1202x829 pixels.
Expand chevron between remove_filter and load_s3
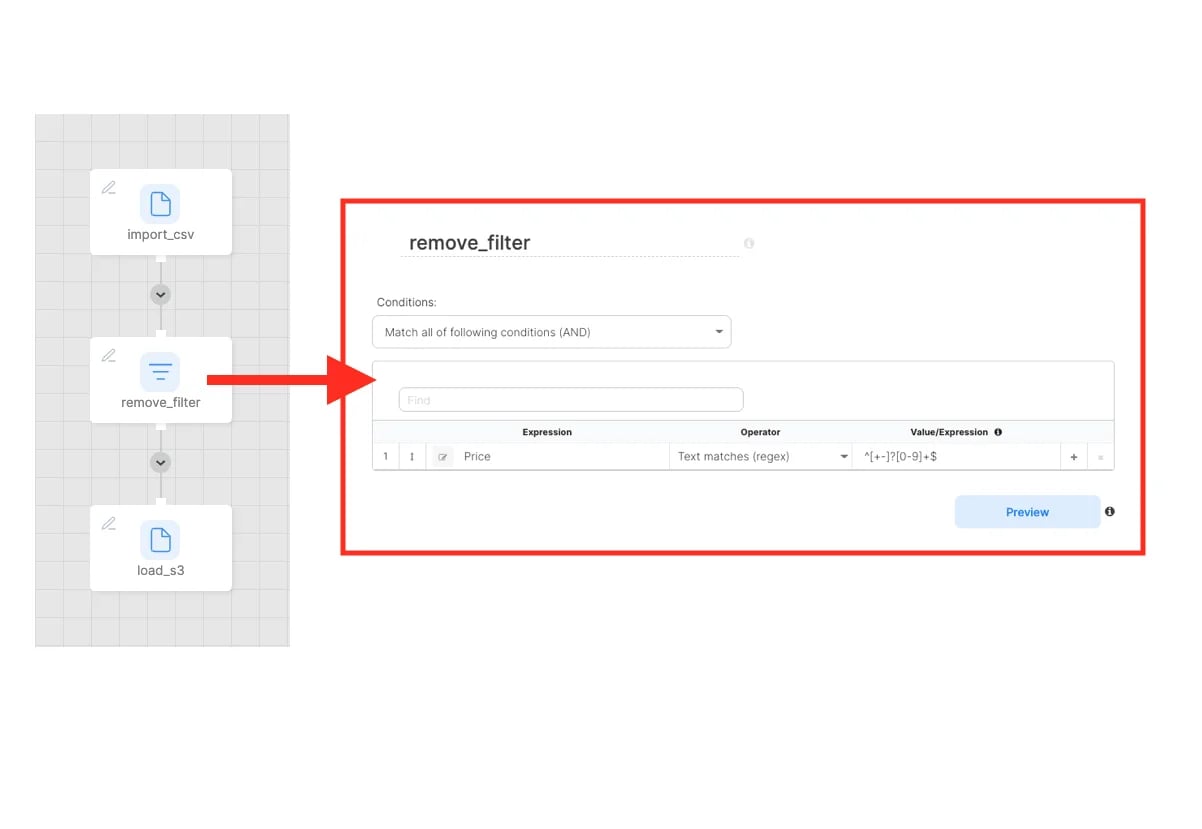[x=160, y=463]
